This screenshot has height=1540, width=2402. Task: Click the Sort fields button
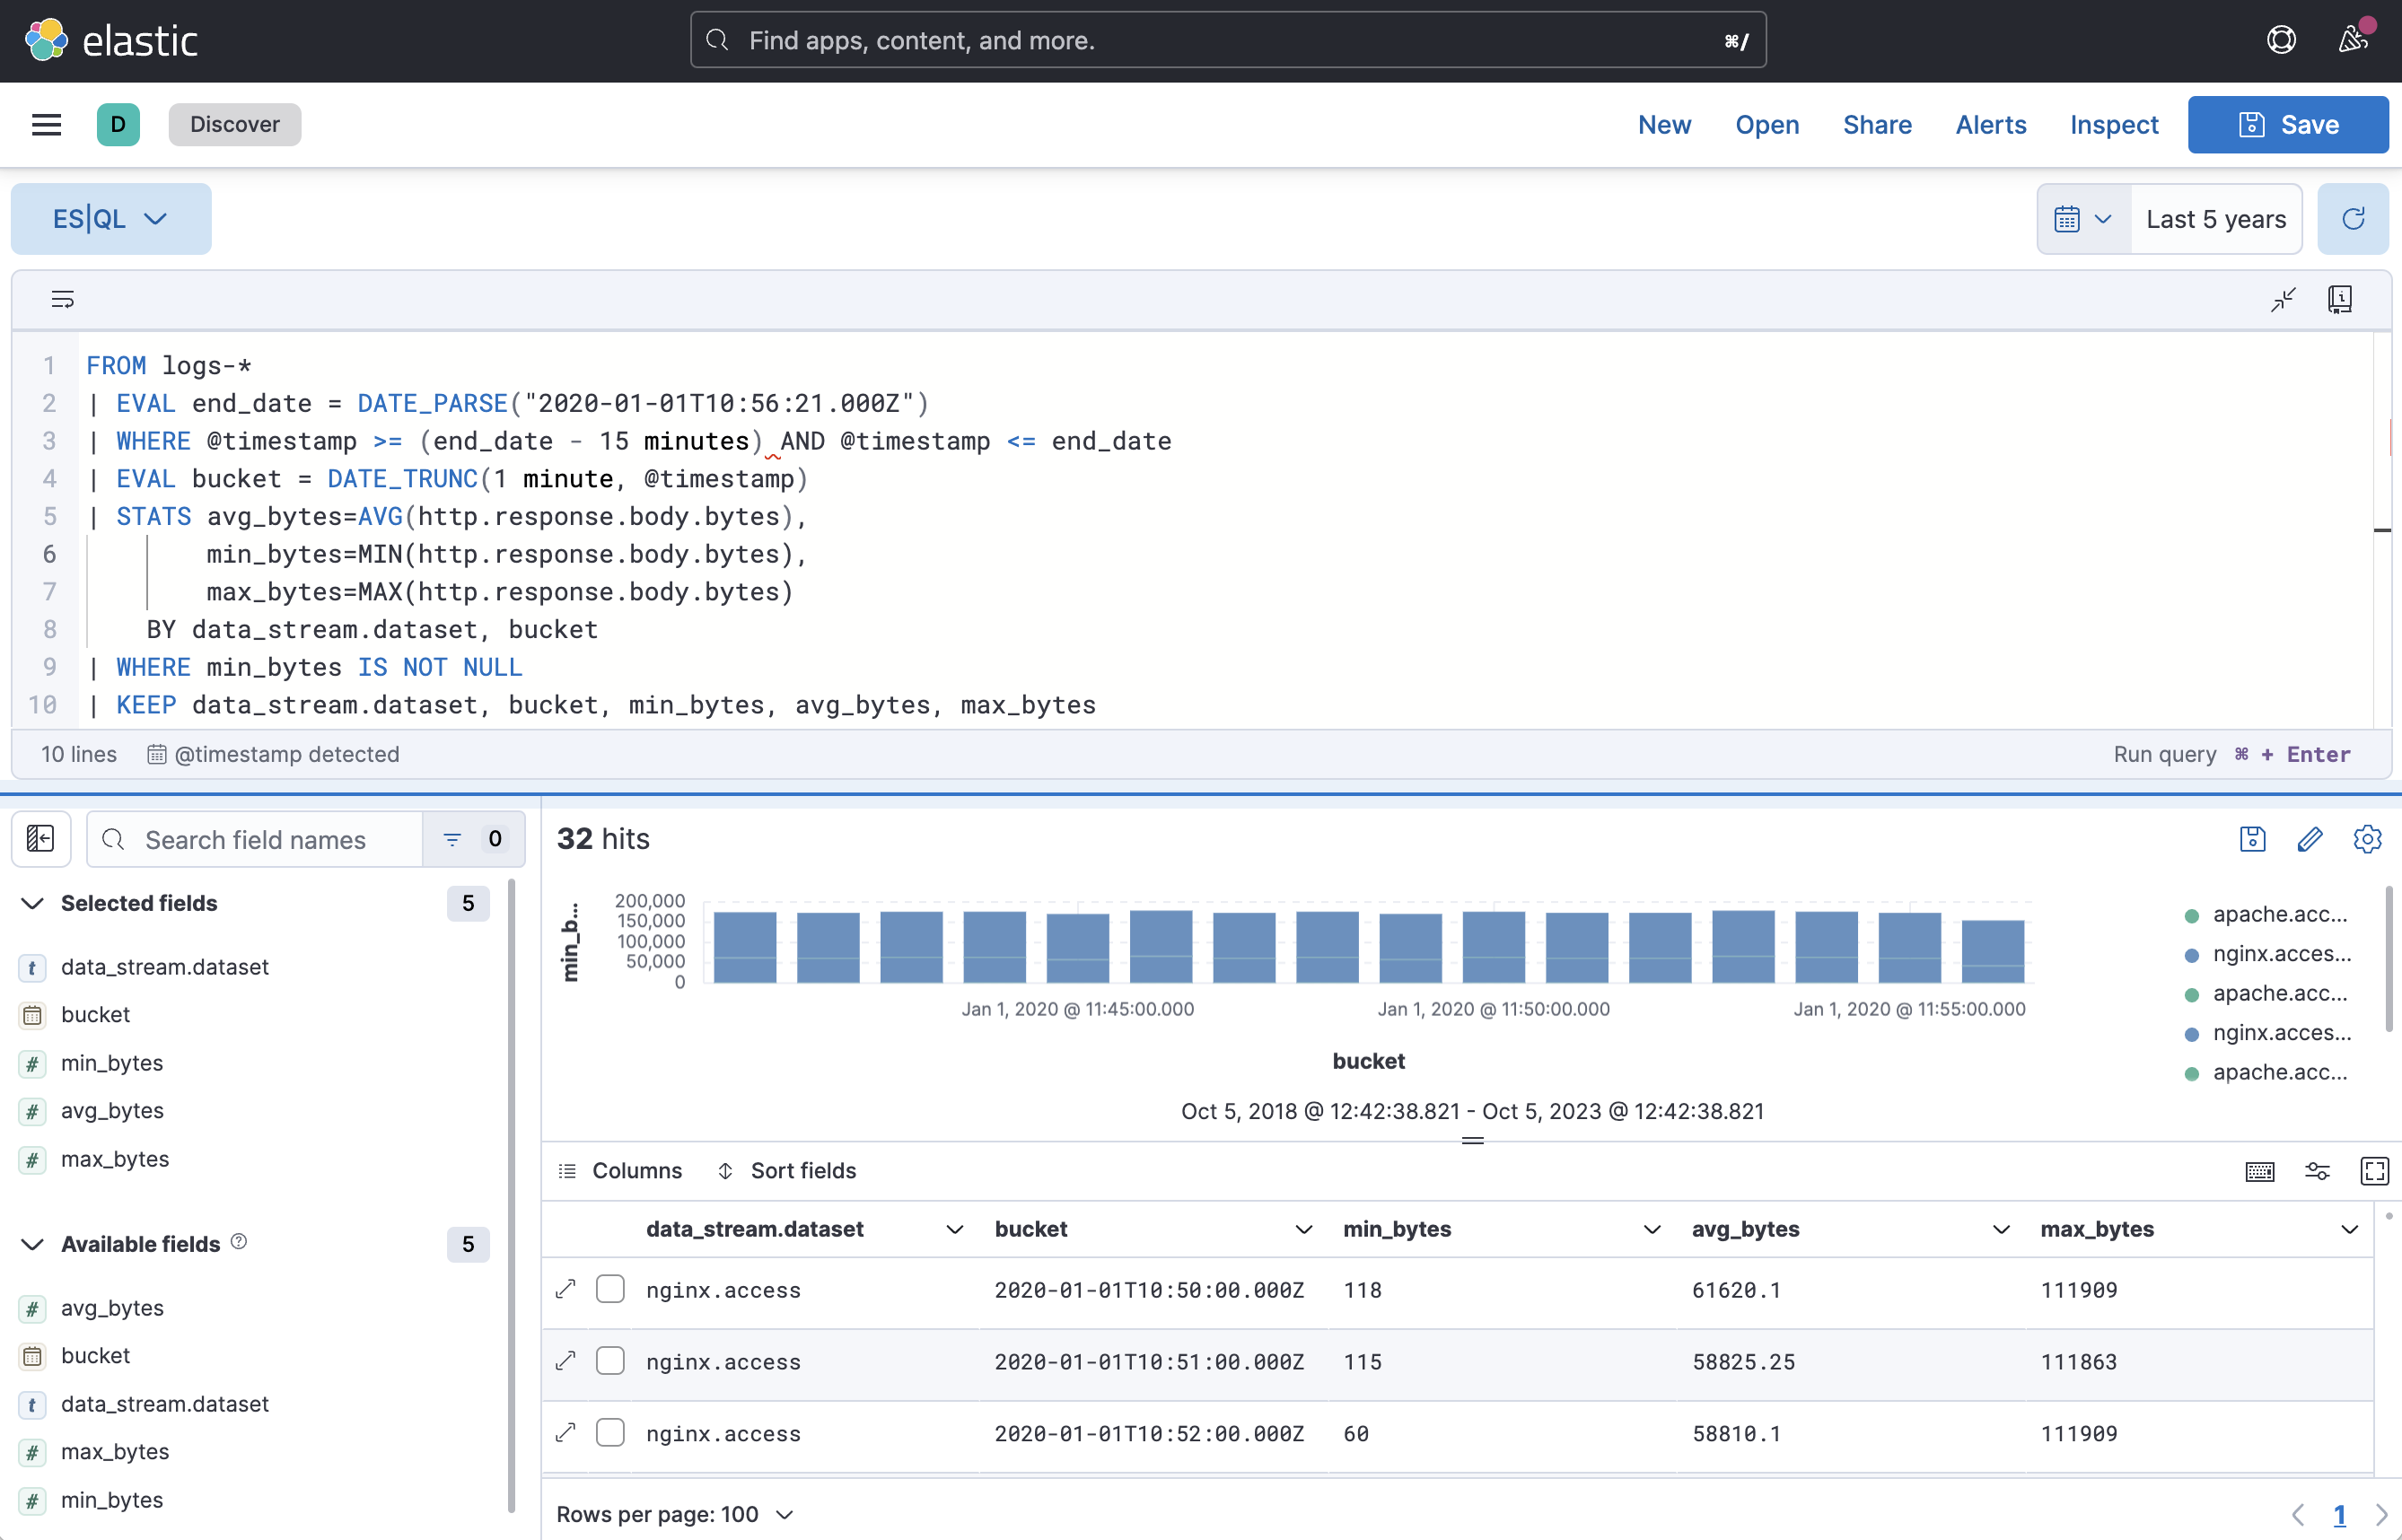786,1171
